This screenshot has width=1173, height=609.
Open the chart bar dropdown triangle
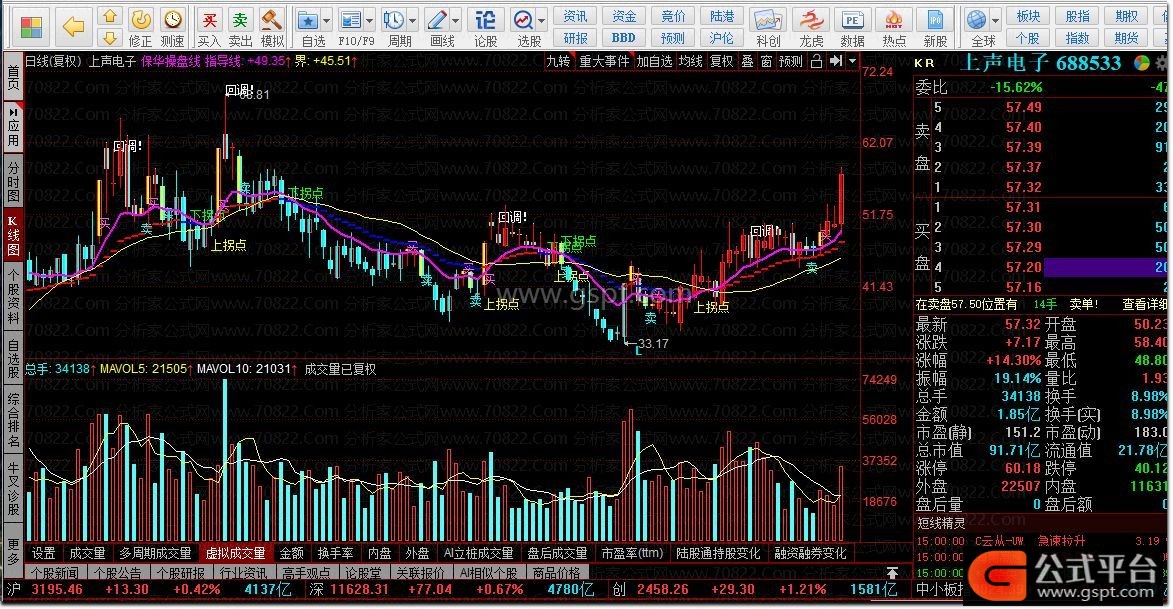coord(852,61)
